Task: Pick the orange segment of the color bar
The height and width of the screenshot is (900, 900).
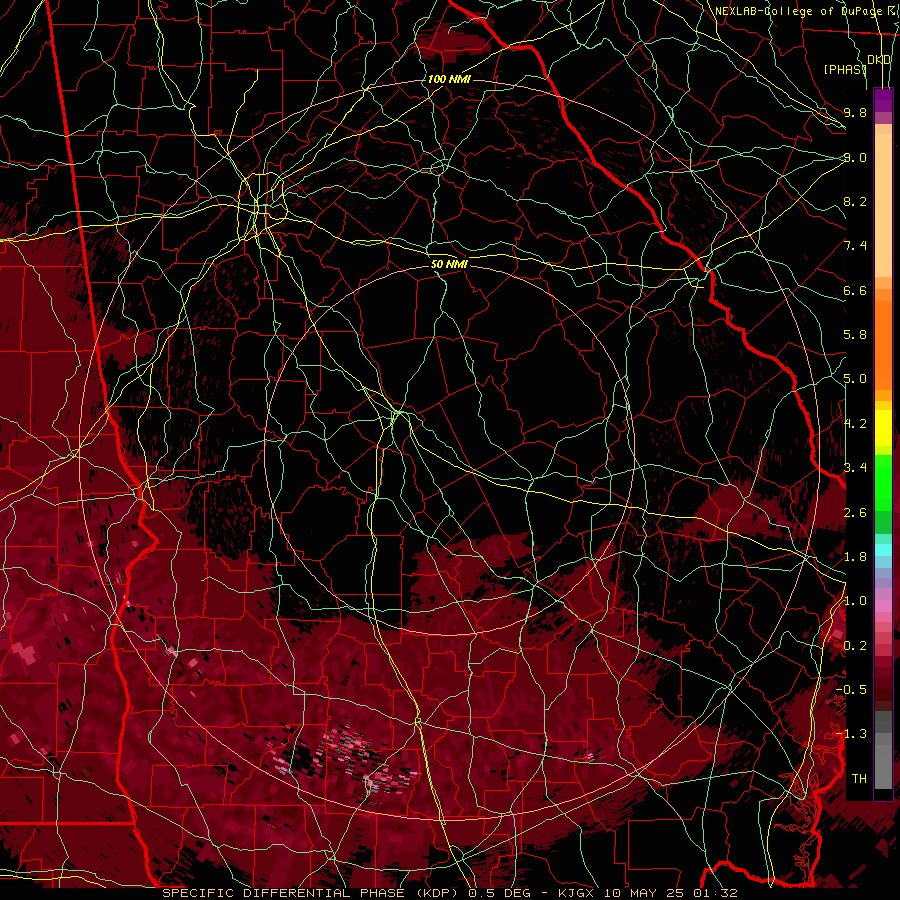Action: [883, 344]
